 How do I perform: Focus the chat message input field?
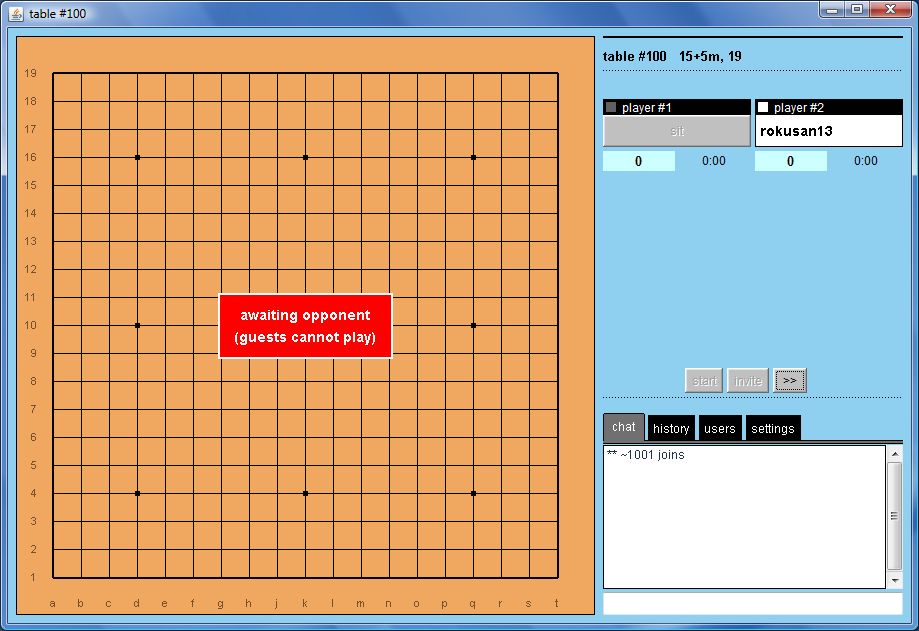[752, 604]
